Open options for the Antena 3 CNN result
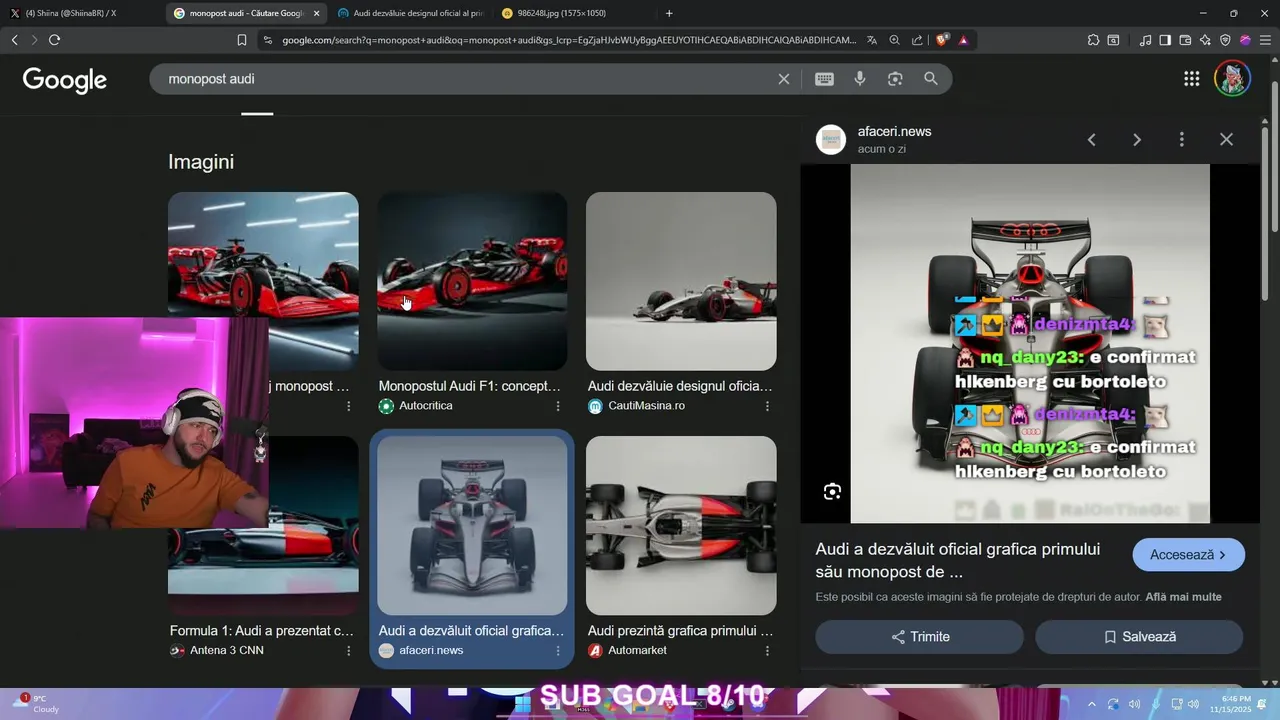The image size is (1280, 720). pyautogui.click(x=348, y=650)
